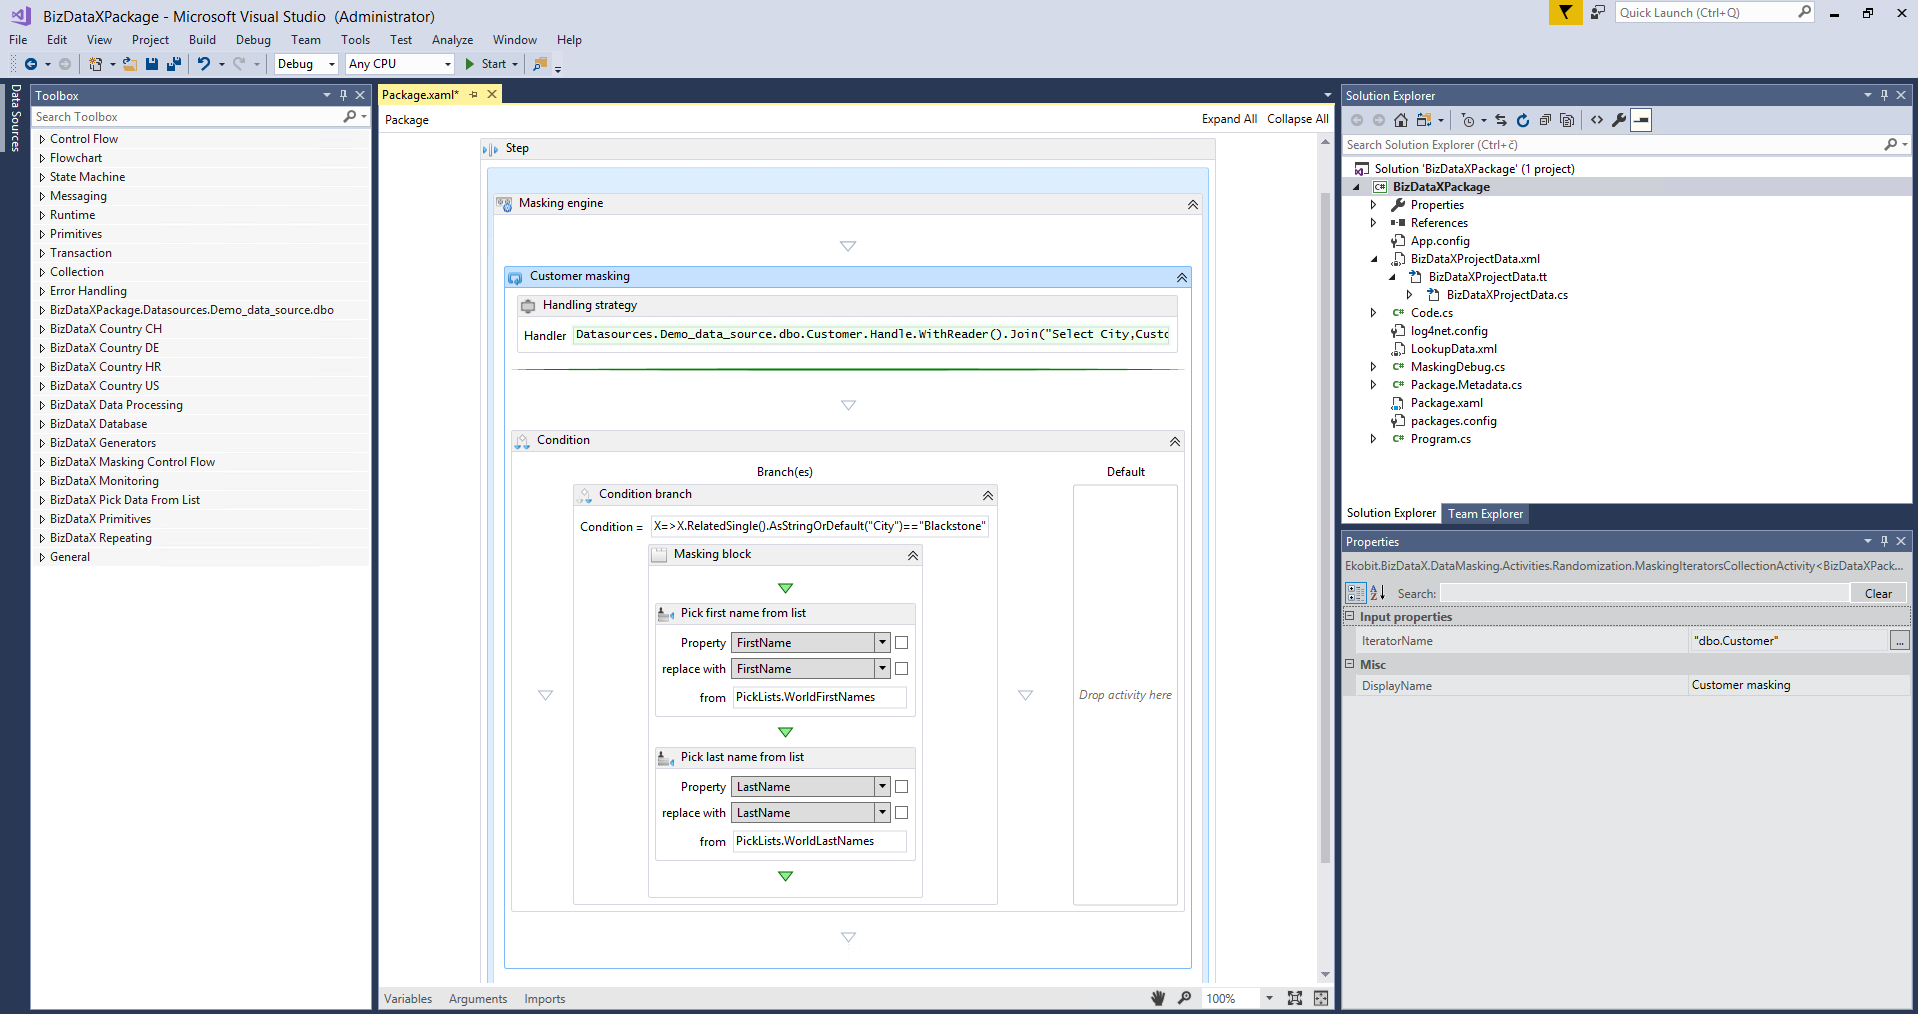Open the Tools menu
This screenshot has height=1014, width=1918.
click(x=355, y=40)
